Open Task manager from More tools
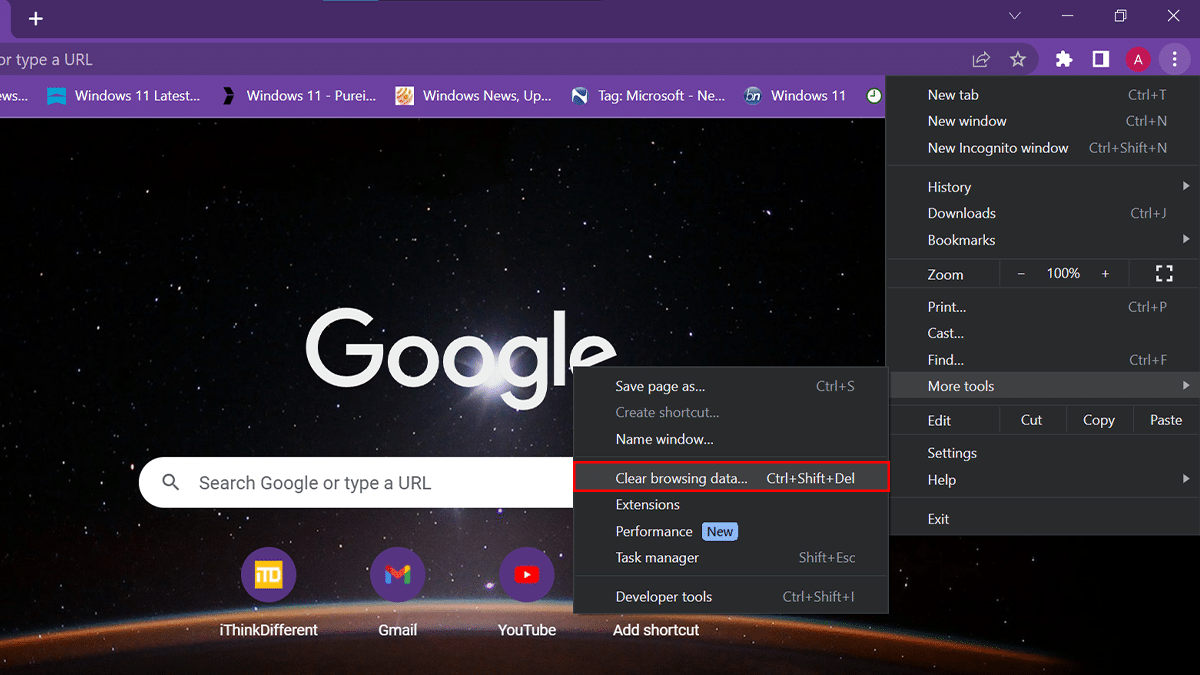Screen dimensions: 1200x675 point(657,558)
